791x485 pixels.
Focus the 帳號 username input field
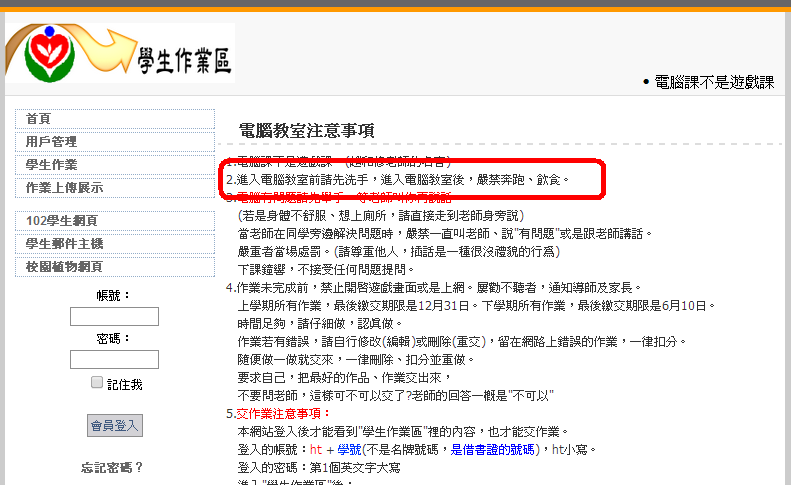(x=114, y=316)
